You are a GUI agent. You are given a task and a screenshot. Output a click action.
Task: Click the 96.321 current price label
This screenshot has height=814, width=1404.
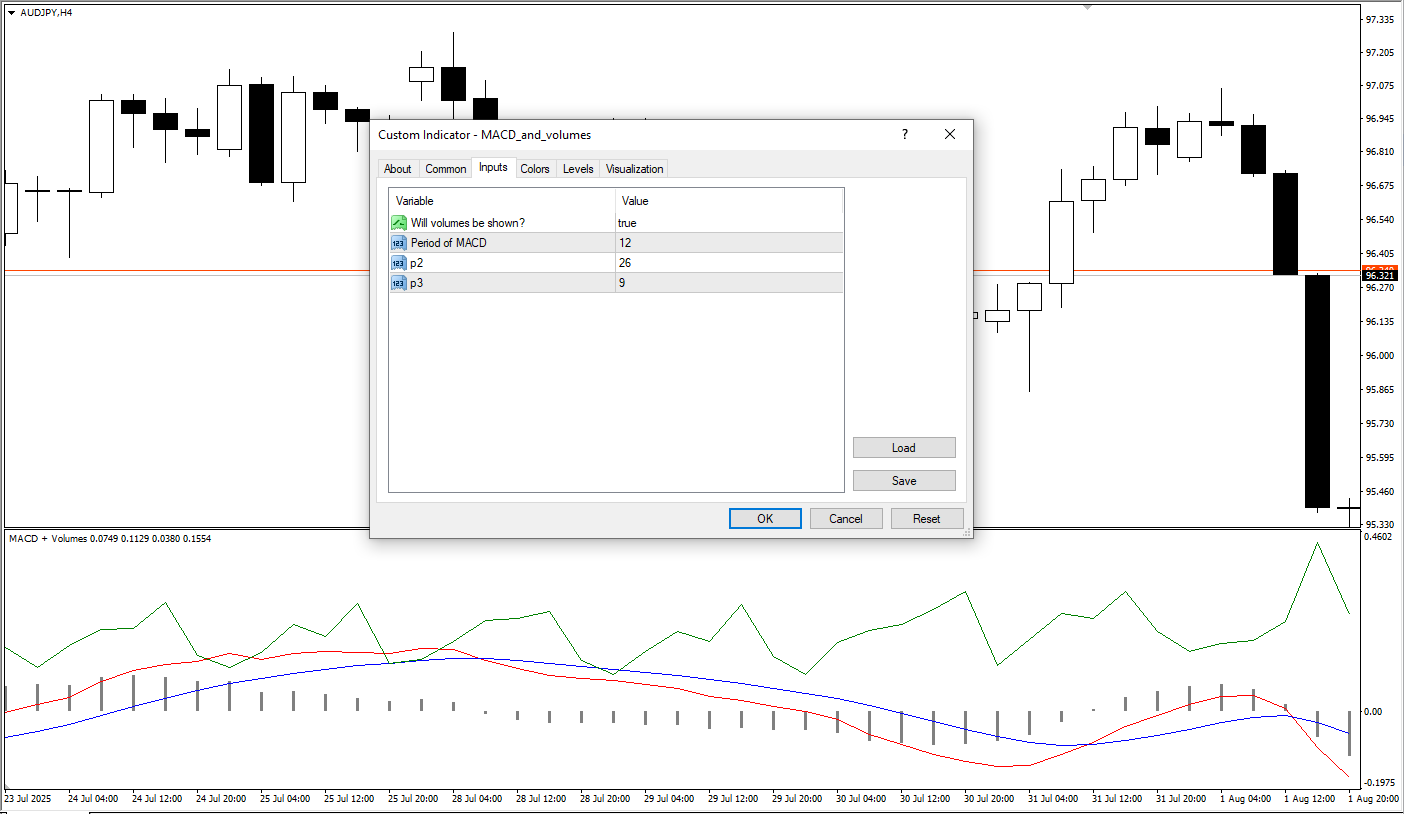(1380, 275)
